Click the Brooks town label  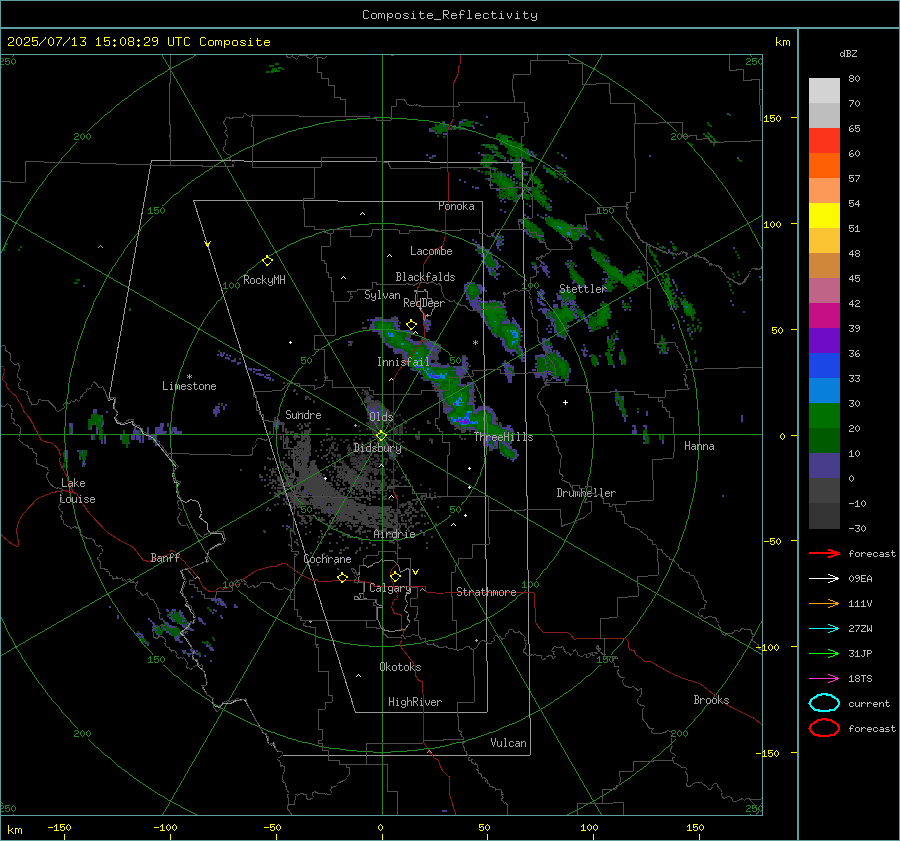pyautogui.click(x=711, y=700)
